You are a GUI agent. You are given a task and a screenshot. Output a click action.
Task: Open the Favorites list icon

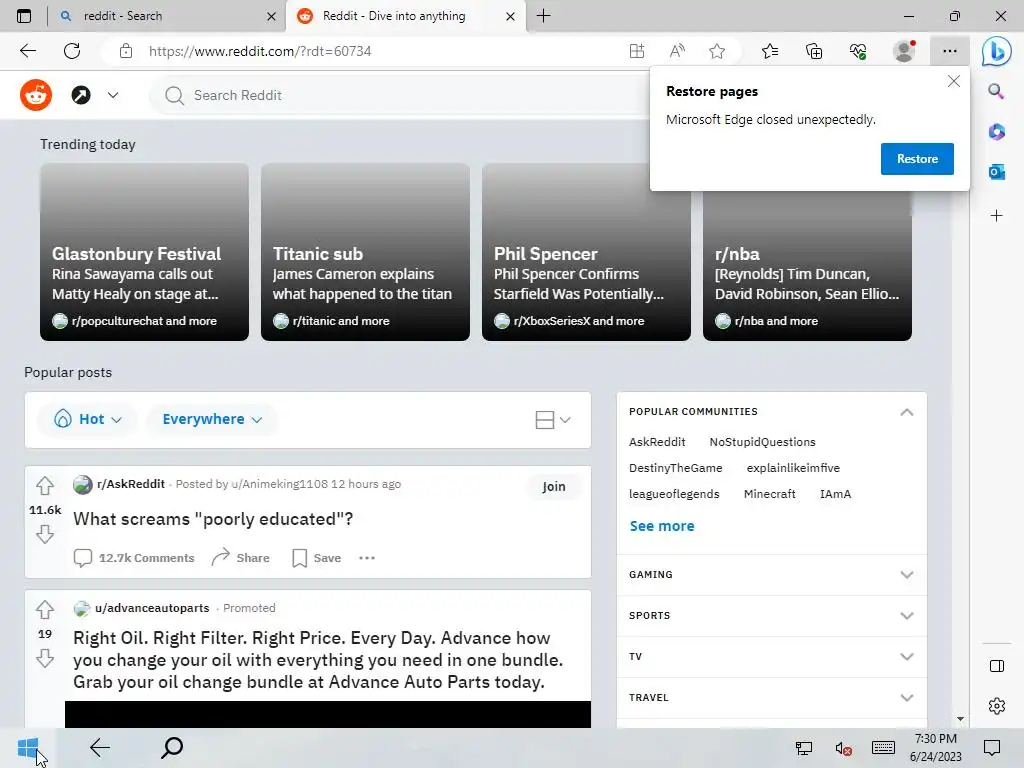coord(770,51)
